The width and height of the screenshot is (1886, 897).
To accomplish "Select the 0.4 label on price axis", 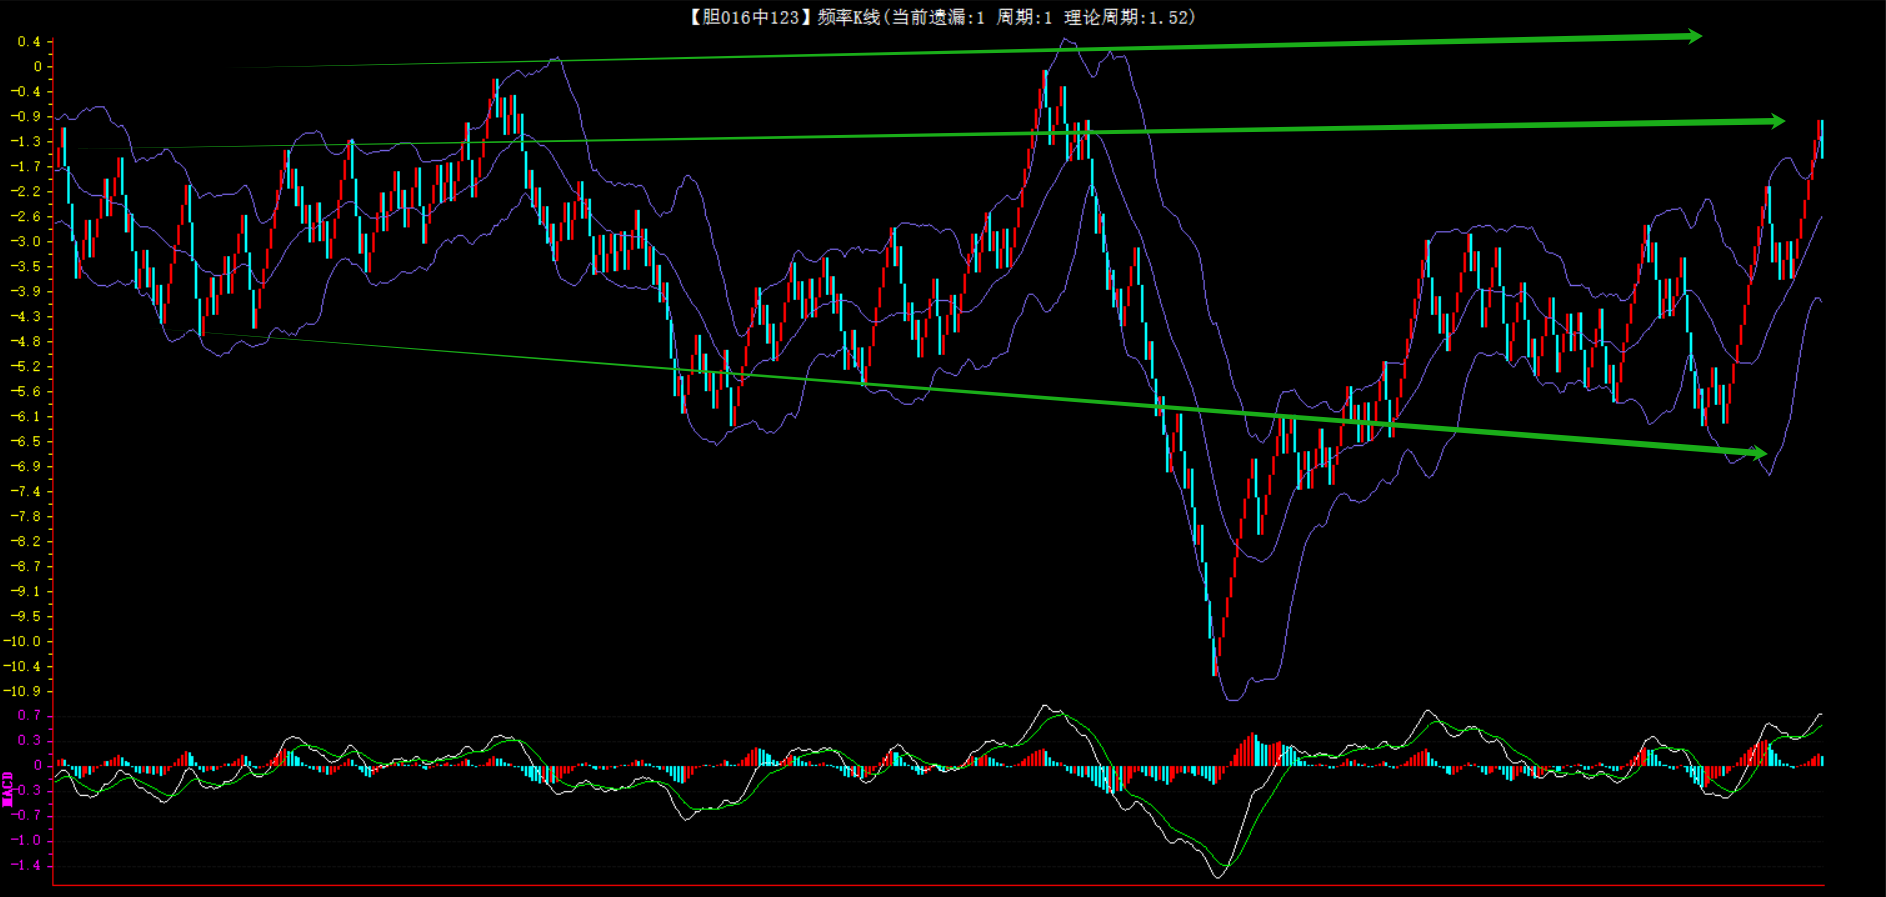I will [x=29, y=42].
